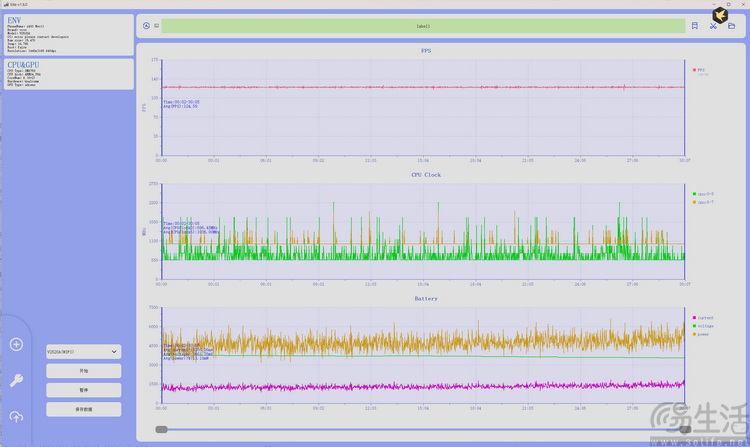The width and height of the screenshot is (750, 447).
Task: Click the circular icon left of label bar
Action: point(146,26)
